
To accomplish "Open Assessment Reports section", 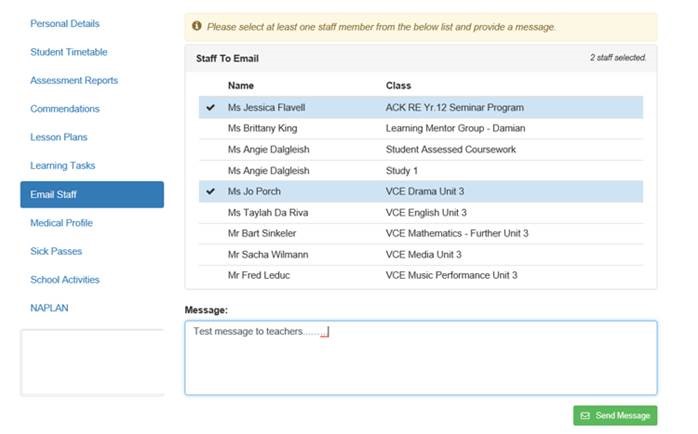I will (x=74, y=80).
